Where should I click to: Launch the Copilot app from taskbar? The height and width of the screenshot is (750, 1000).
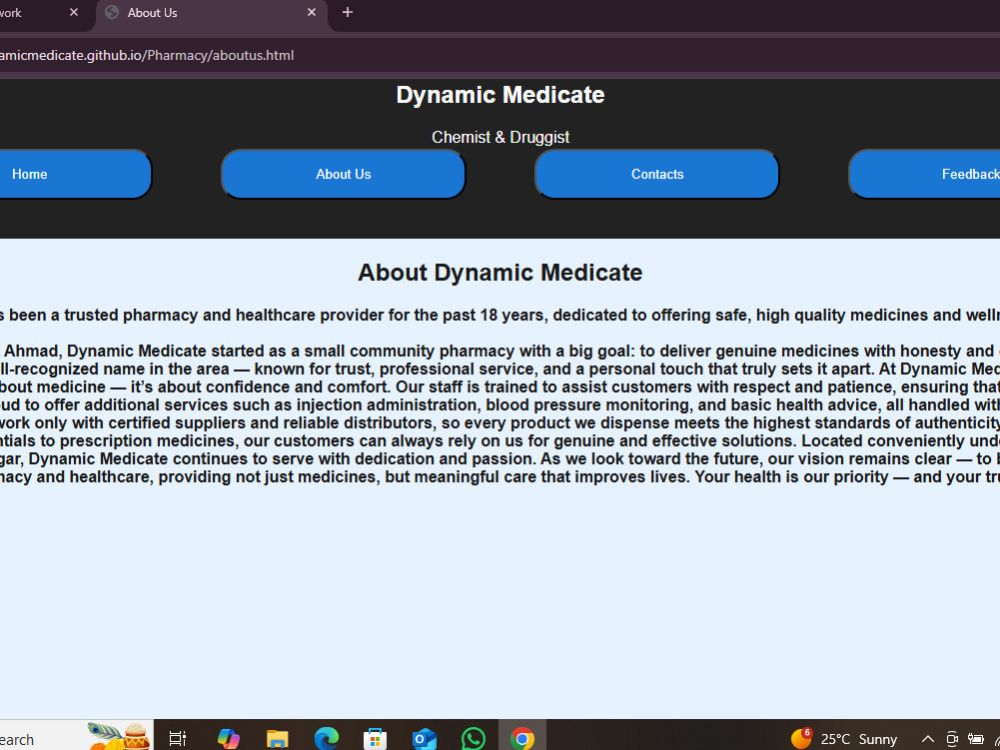[x=228, y=739]
